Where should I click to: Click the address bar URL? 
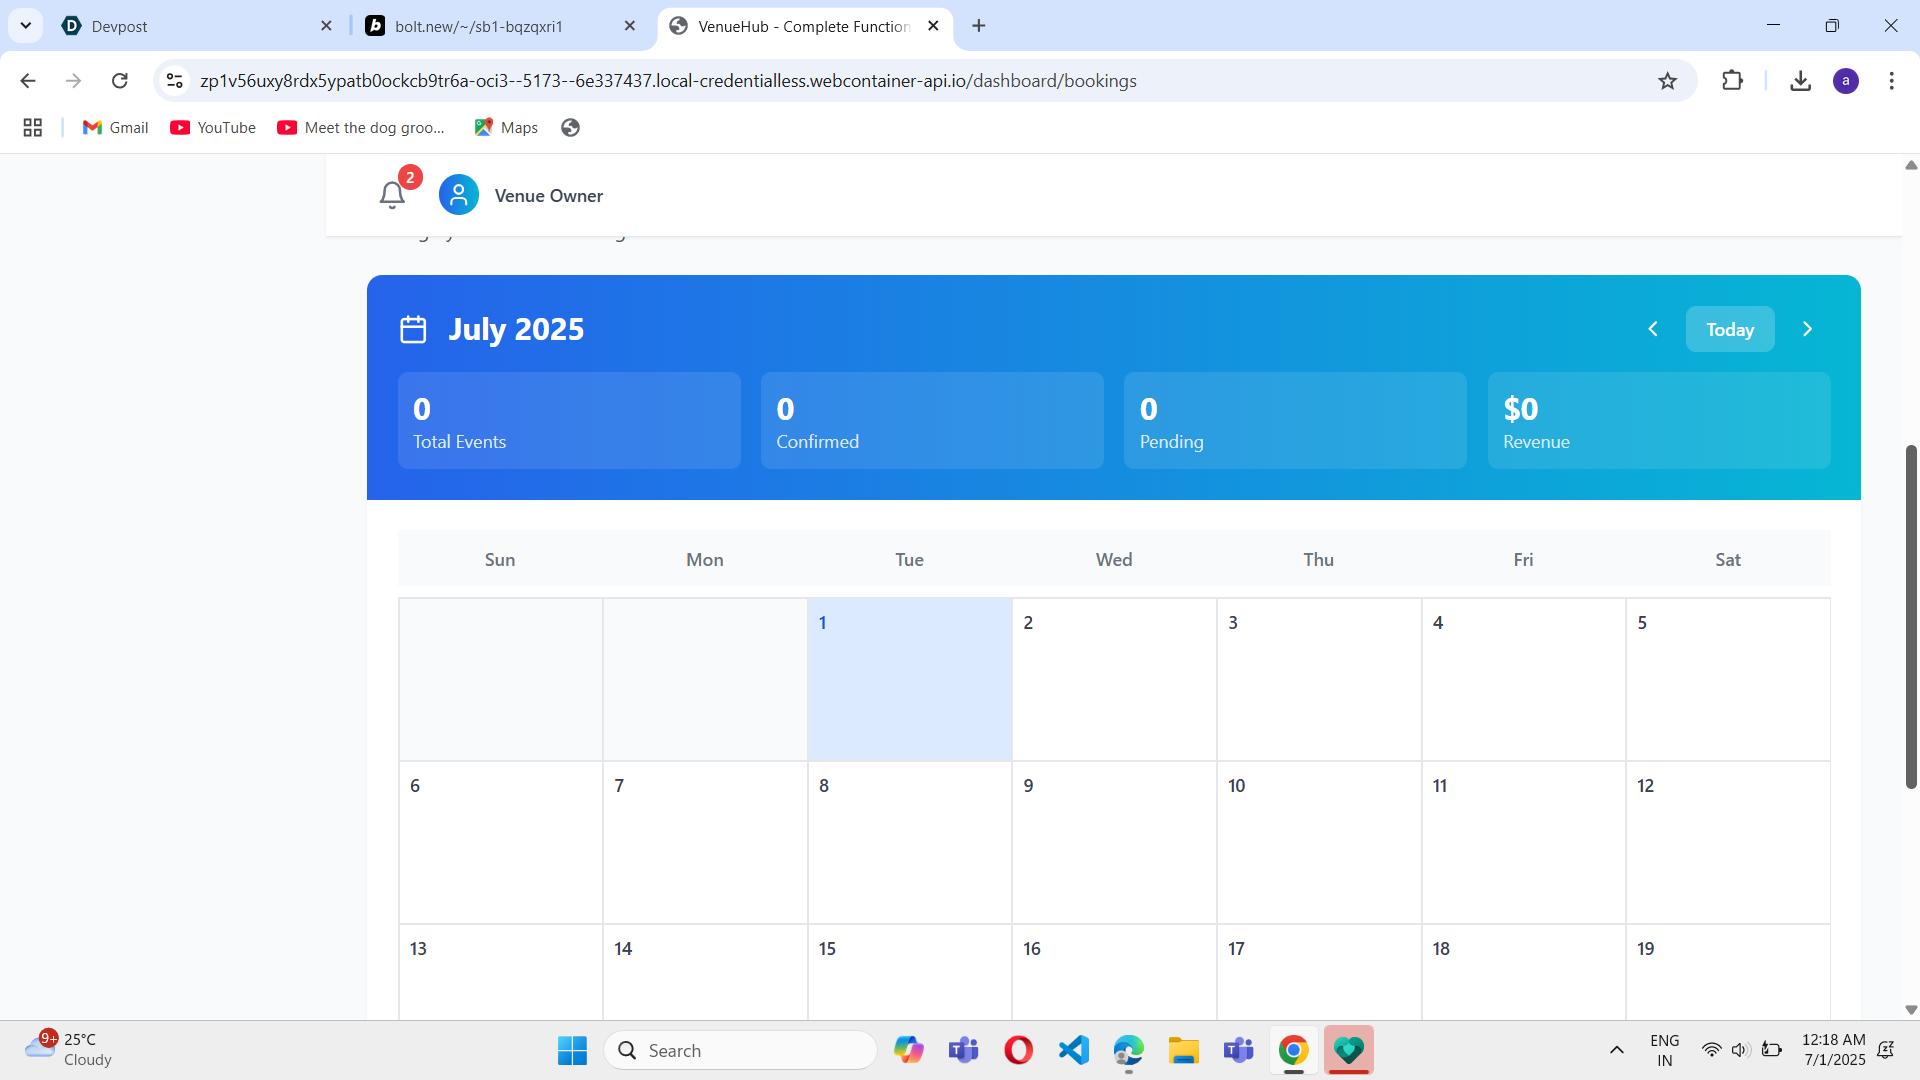[668, 81]
